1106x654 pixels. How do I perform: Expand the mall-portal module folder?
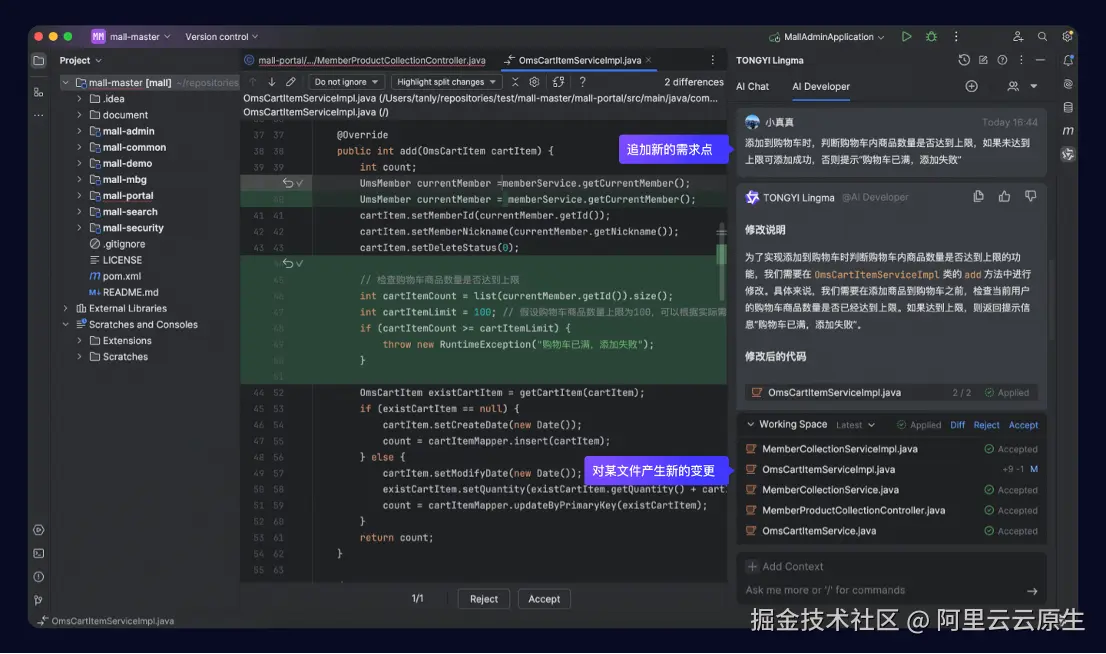tap(79, 195)
